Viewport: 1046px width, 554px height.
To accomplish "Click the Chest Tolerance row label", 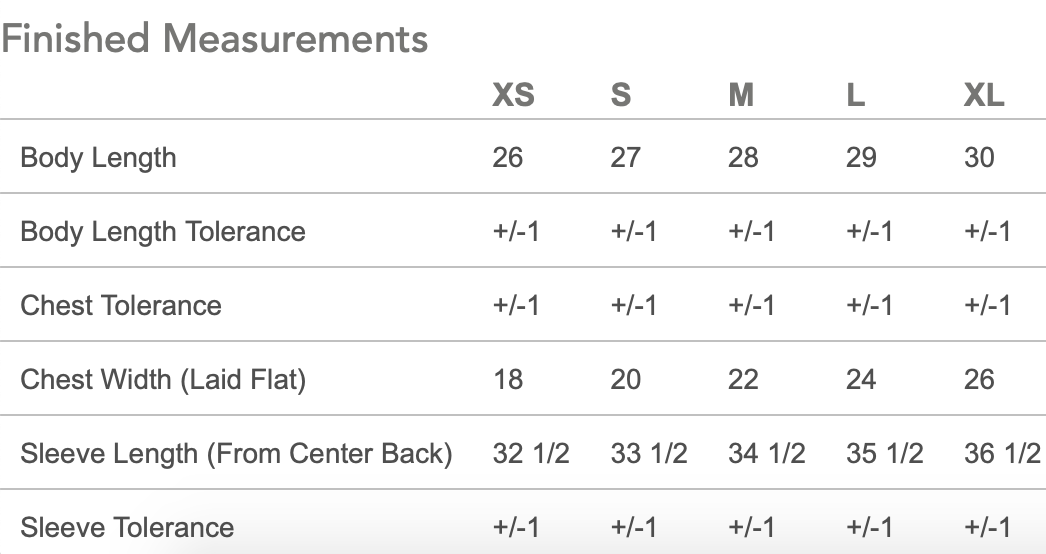I will pyautogui.click(x=121, y=305).
